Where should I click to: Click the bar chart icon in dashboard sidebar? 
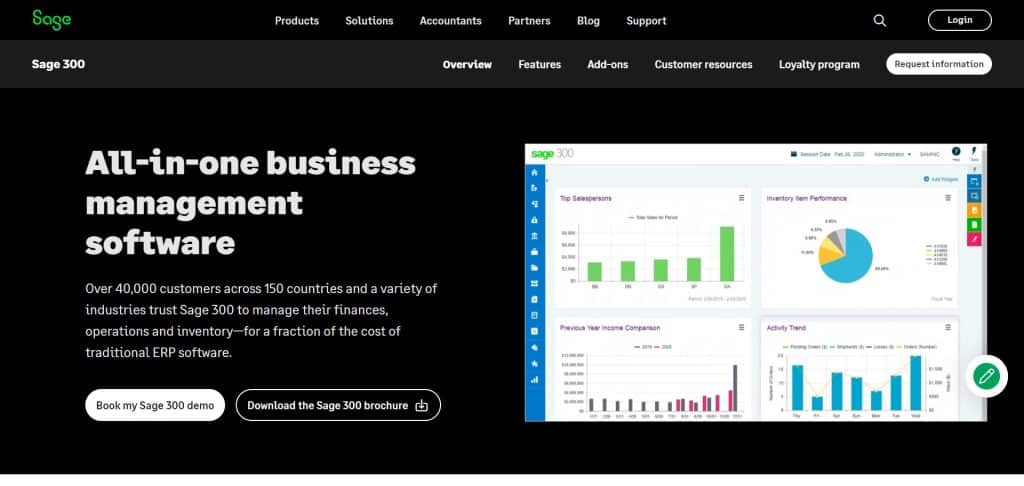534,379
